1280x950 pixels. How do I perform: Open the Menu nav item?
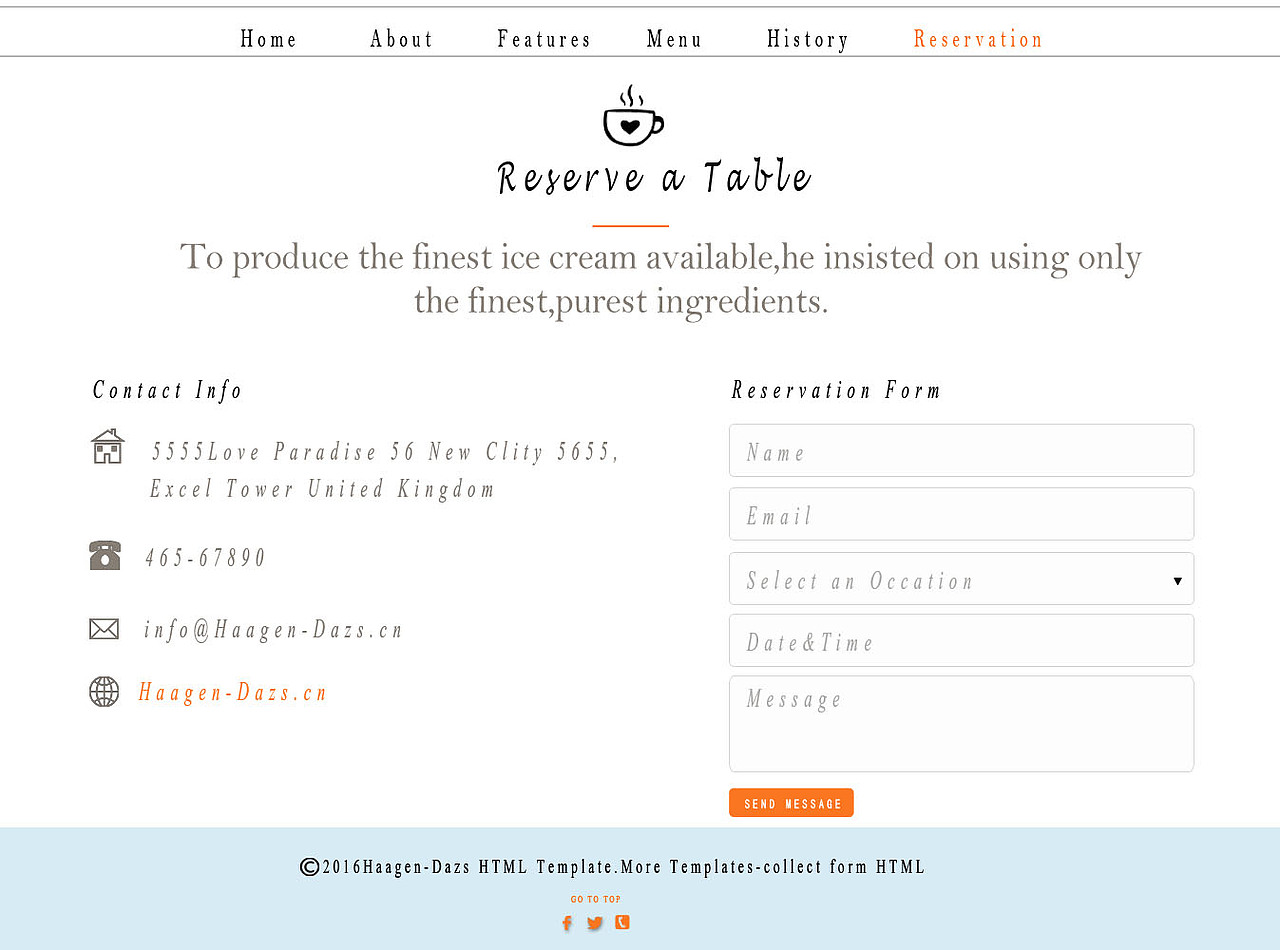tap(675, 39)
